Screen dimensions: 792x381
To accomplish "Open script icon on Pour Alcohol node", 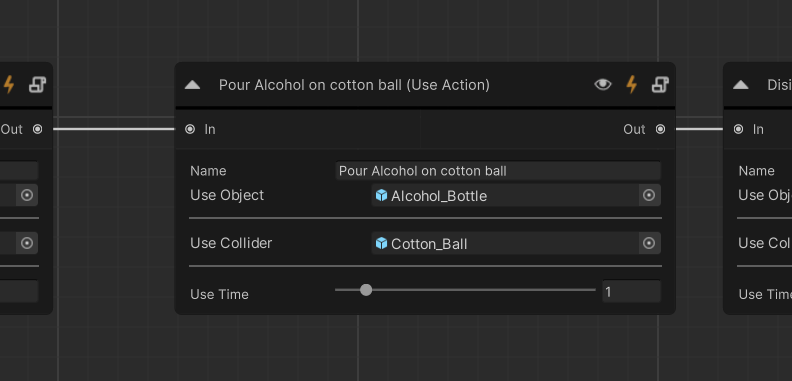I will (660, 84).
